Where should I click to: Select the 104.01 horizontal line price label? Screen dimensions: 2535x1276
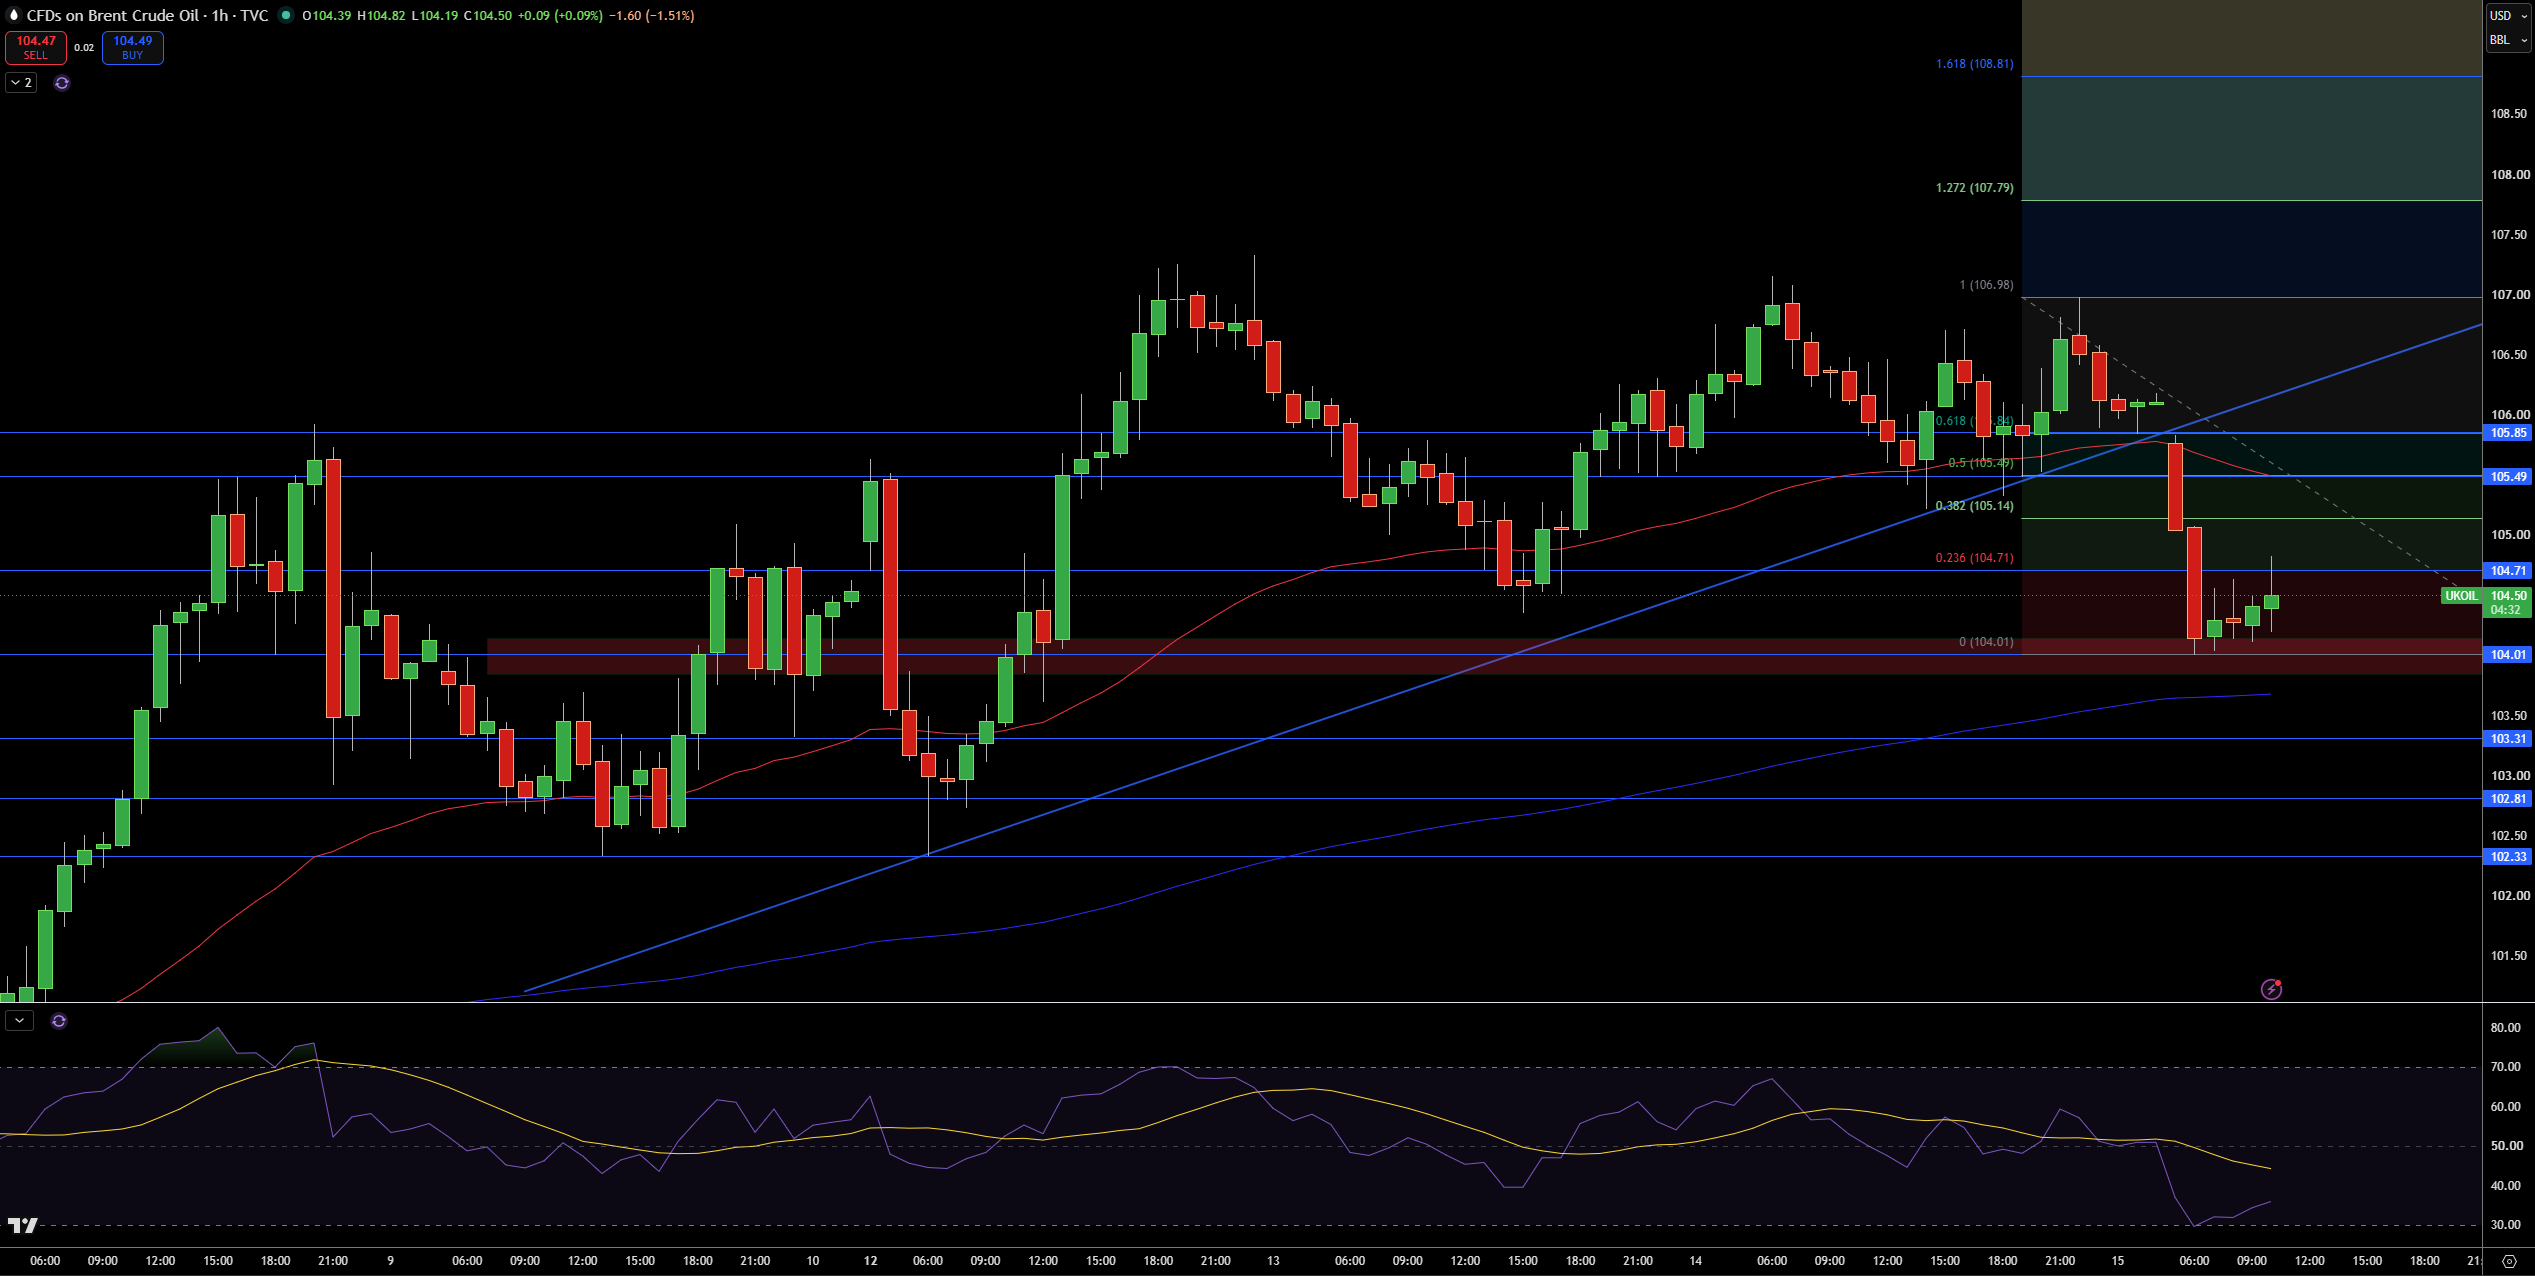tap(2508, 655)
